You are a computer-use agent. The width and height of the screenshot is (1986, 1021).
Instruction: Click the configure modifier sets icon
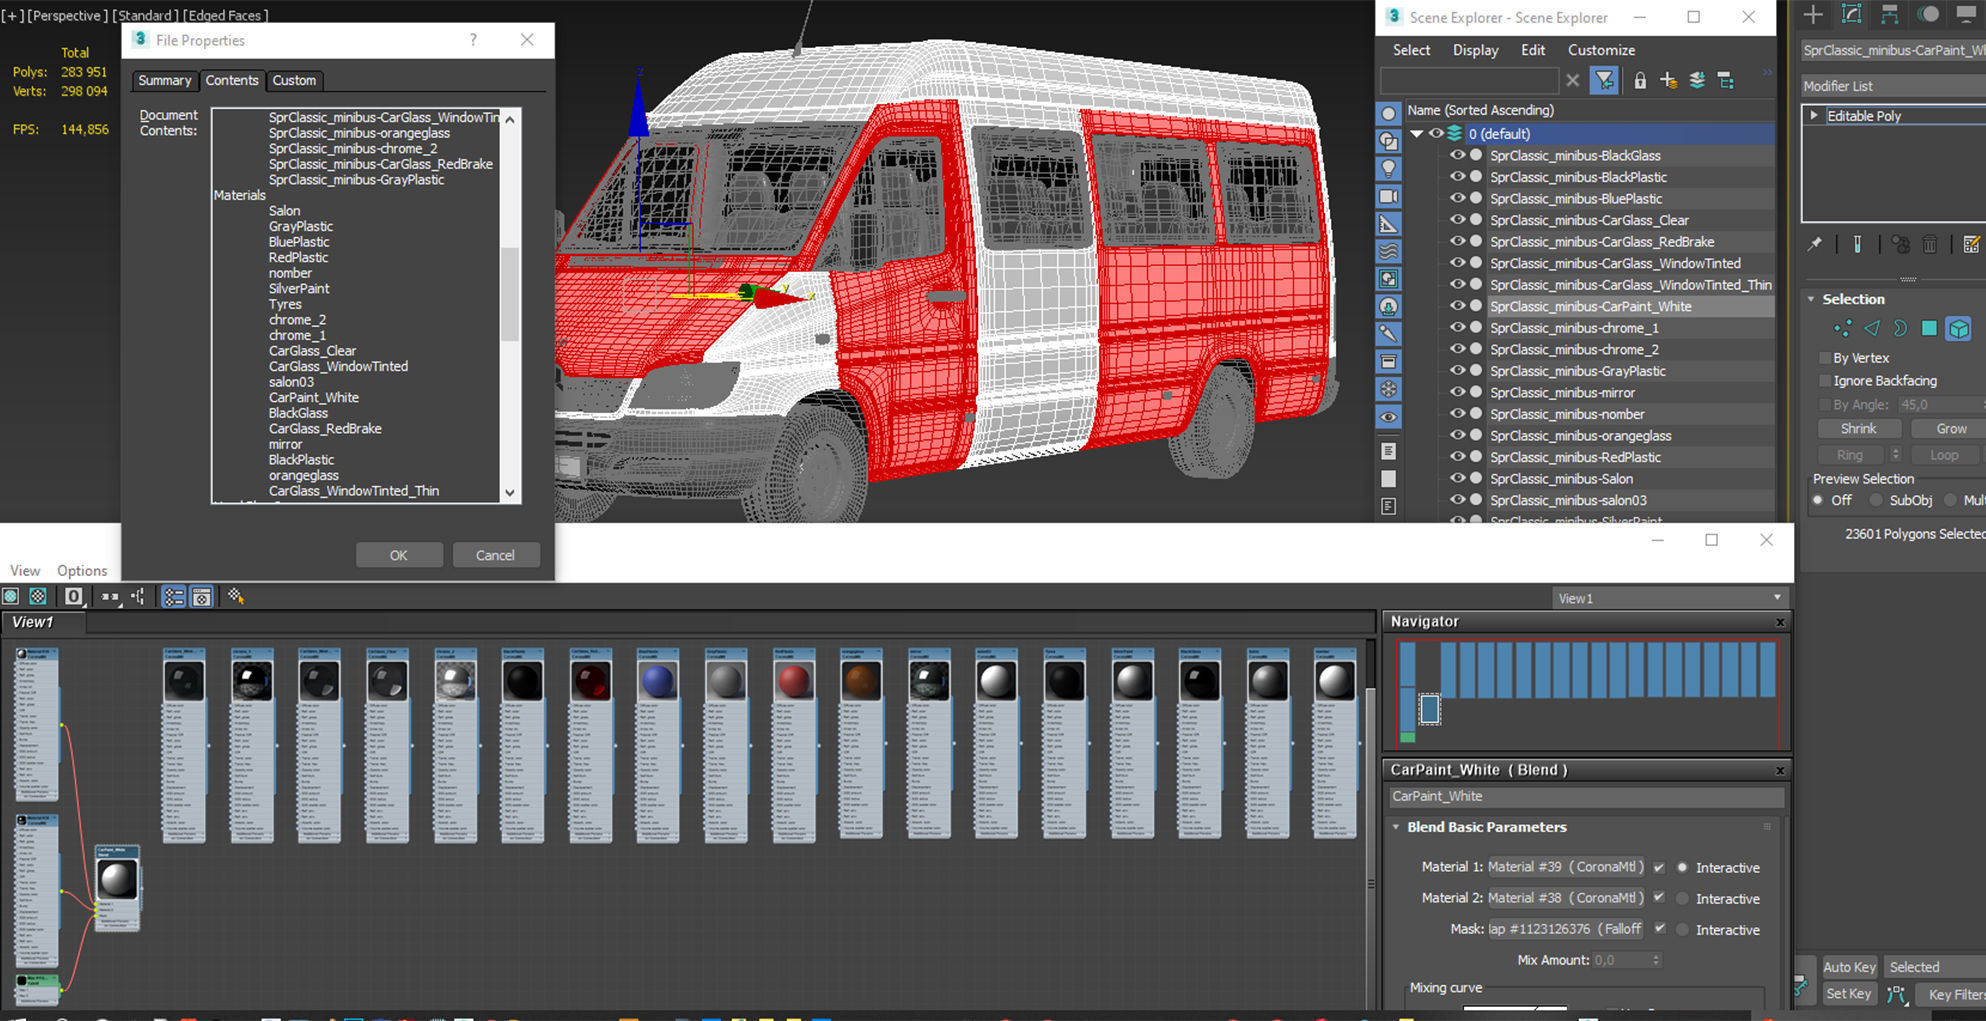1971,244
